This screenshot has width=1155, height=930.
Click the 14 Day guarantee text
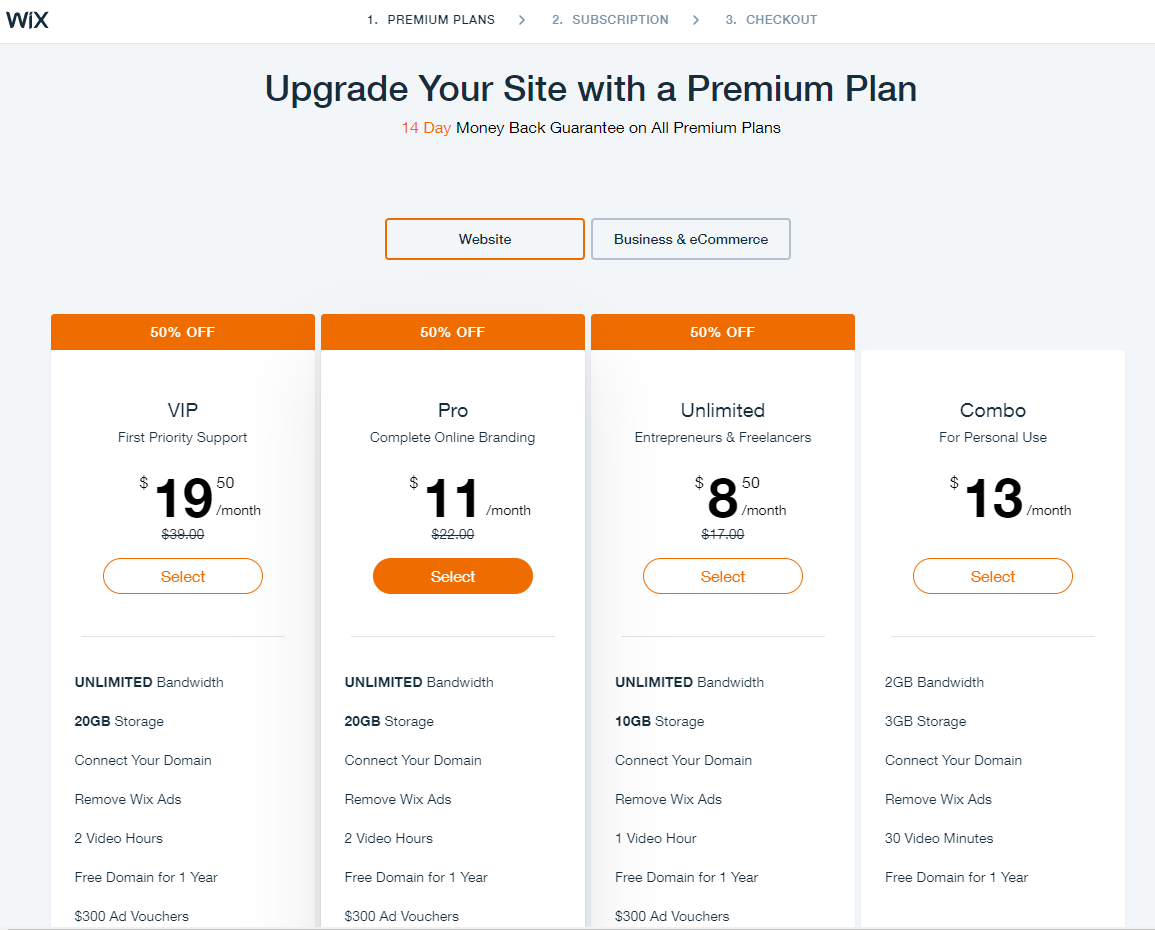pyautogui.click(x=426, y=127)
